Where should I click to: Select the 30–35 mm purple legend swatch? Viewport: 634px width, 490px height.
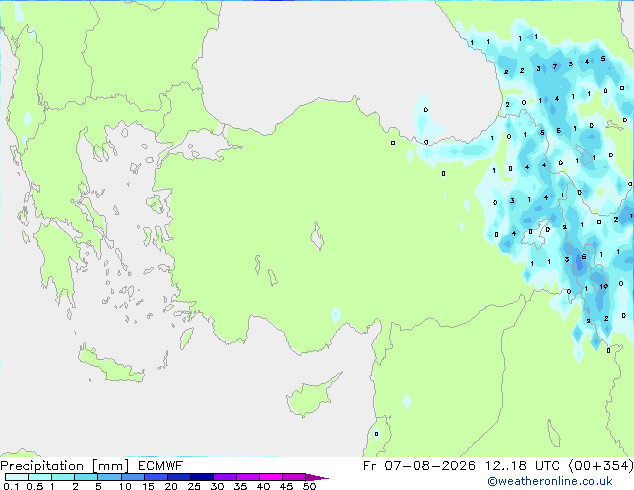point(224,477)
